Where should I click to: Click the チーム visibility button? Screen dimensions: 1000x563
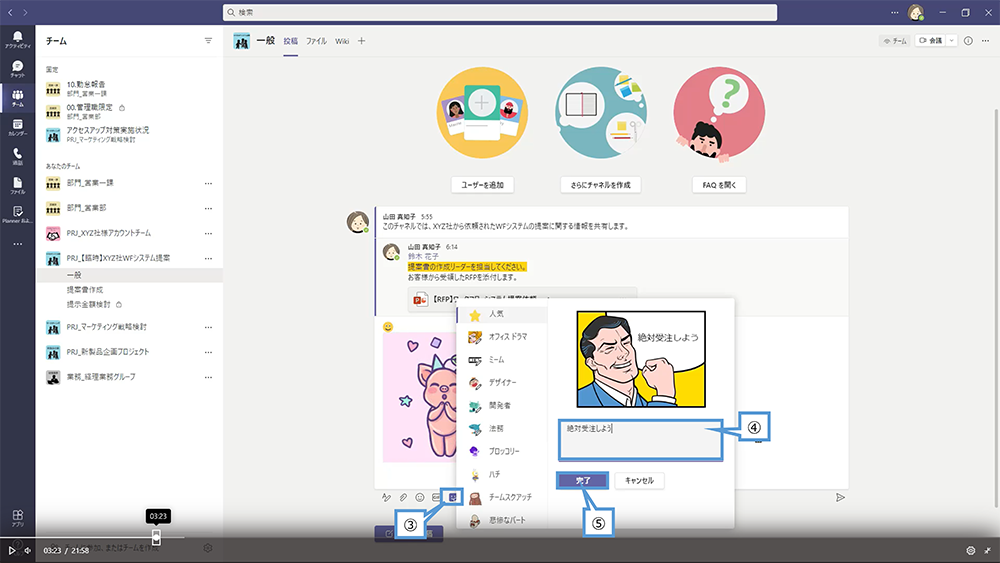coord(895,41)
